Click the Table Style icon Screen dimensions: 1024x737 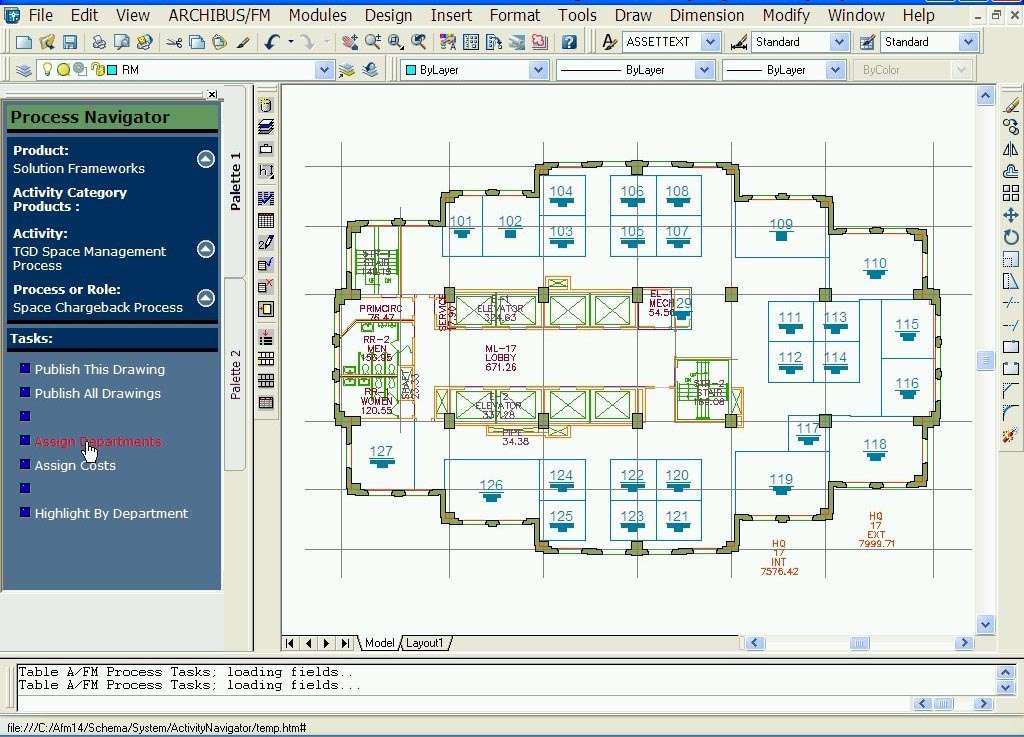coord(867,42)
